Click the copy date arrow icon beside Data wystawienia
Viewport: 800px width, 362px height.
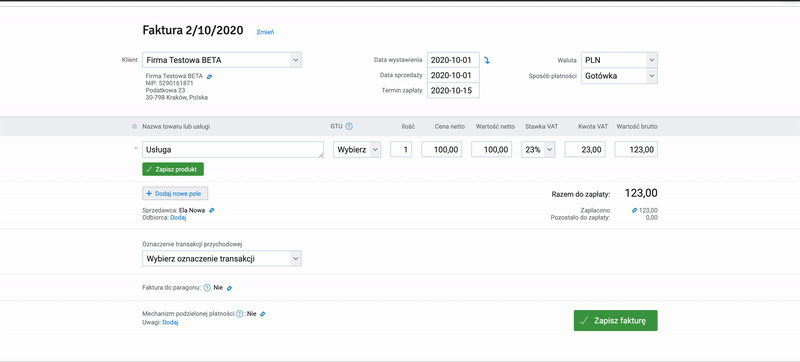tap(487, 60)
